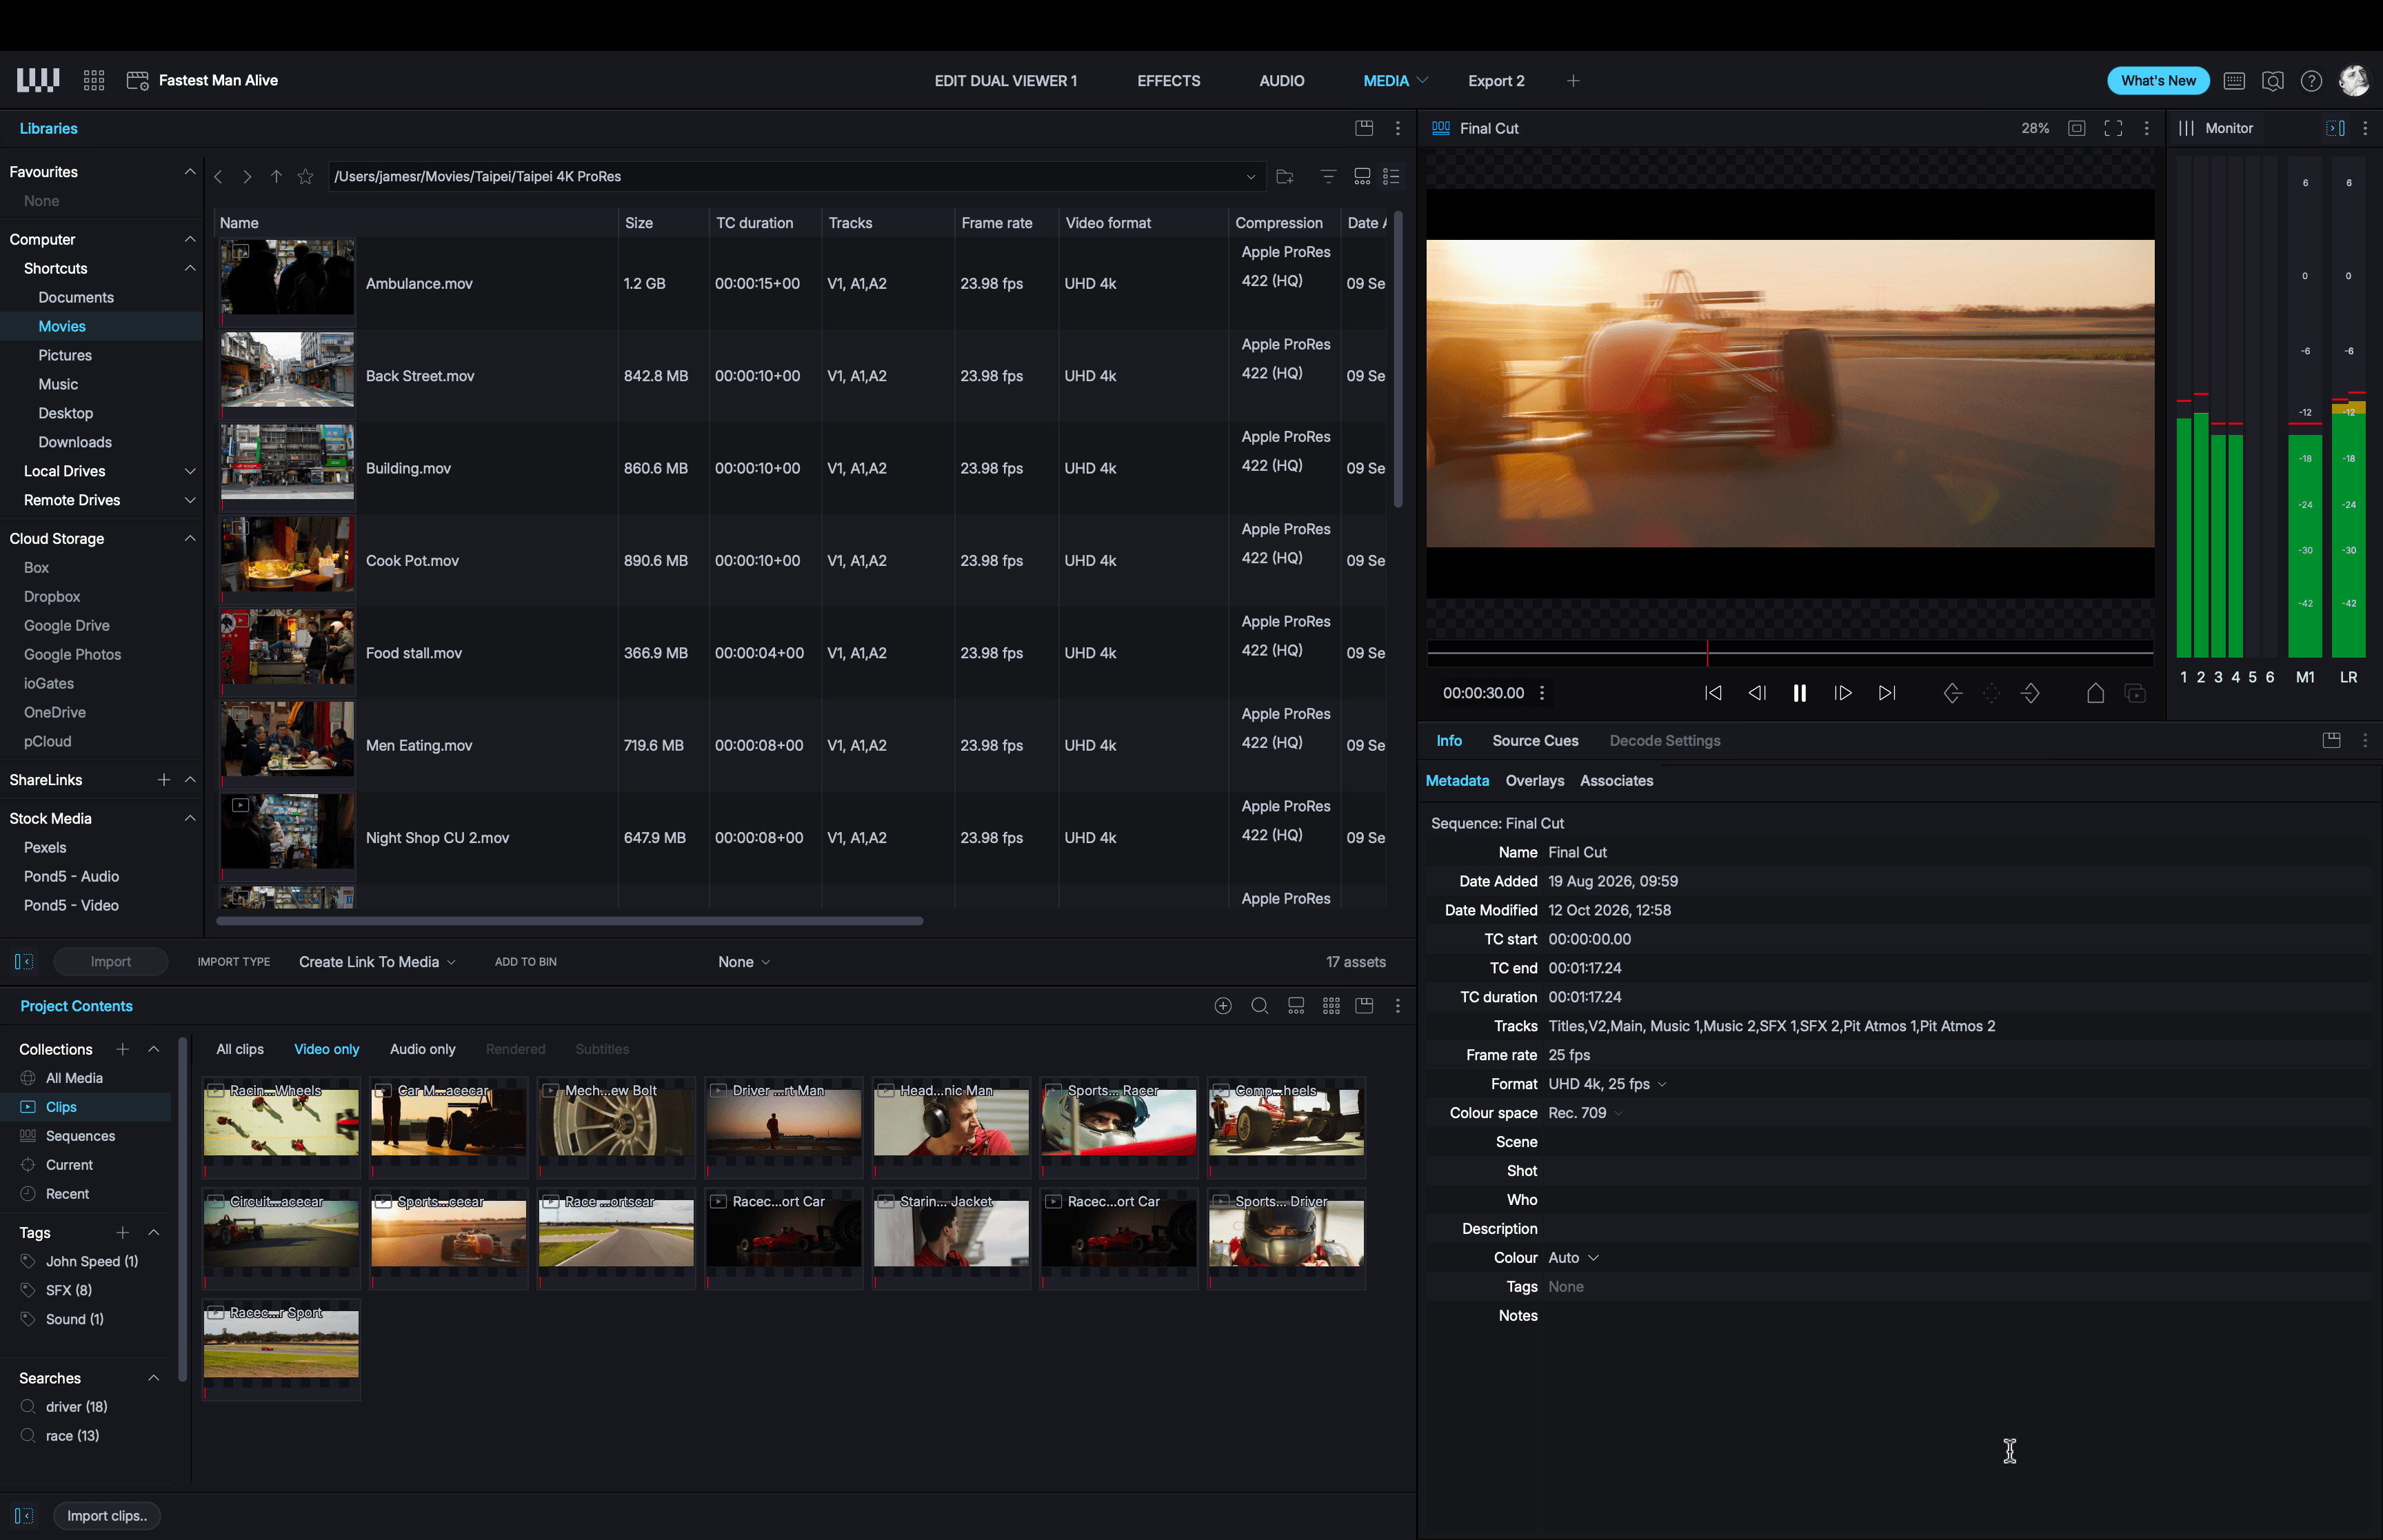The height and width of the screenshot is (1540, 2383).
Task: Click the viewer playhead timeline bar
Action: [1790, 653]
